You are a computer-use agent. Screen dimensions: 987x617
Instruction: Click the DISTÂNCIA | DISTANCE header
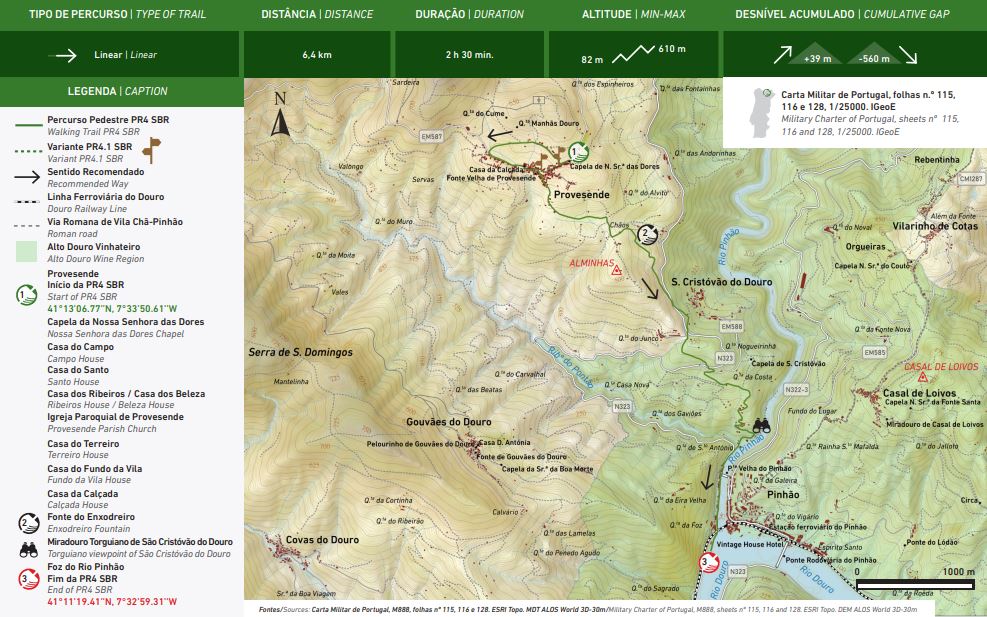[x=317, y=15]
